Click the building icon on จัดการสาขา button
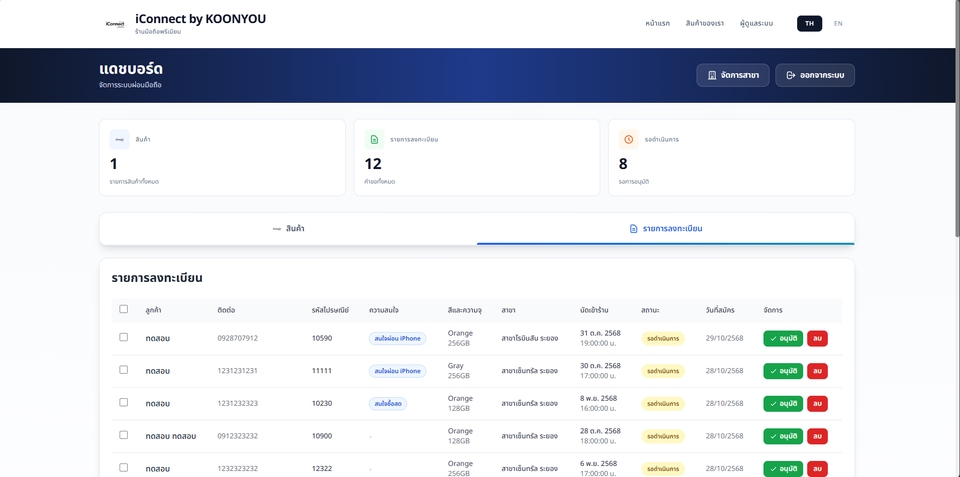Image resolution: width=960 pixels, height=477 pixels. [711, 75]
